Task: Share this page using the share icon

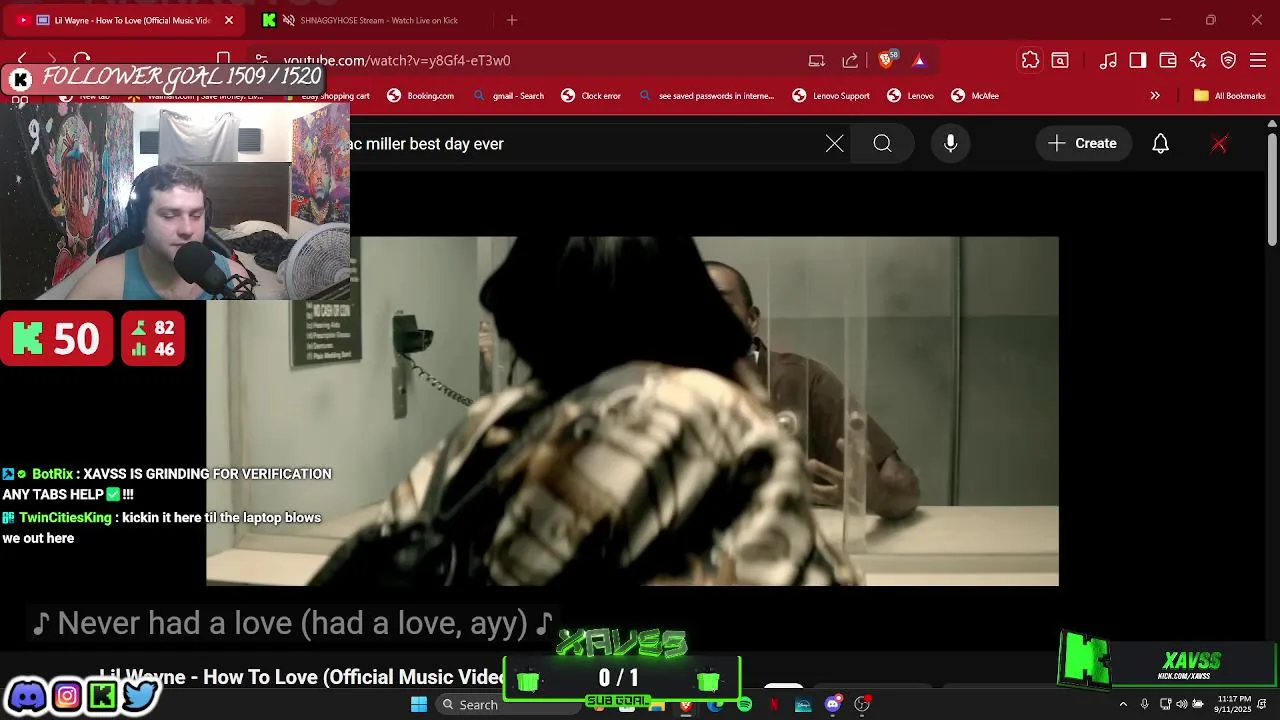Action: click(x=850, y=60)
